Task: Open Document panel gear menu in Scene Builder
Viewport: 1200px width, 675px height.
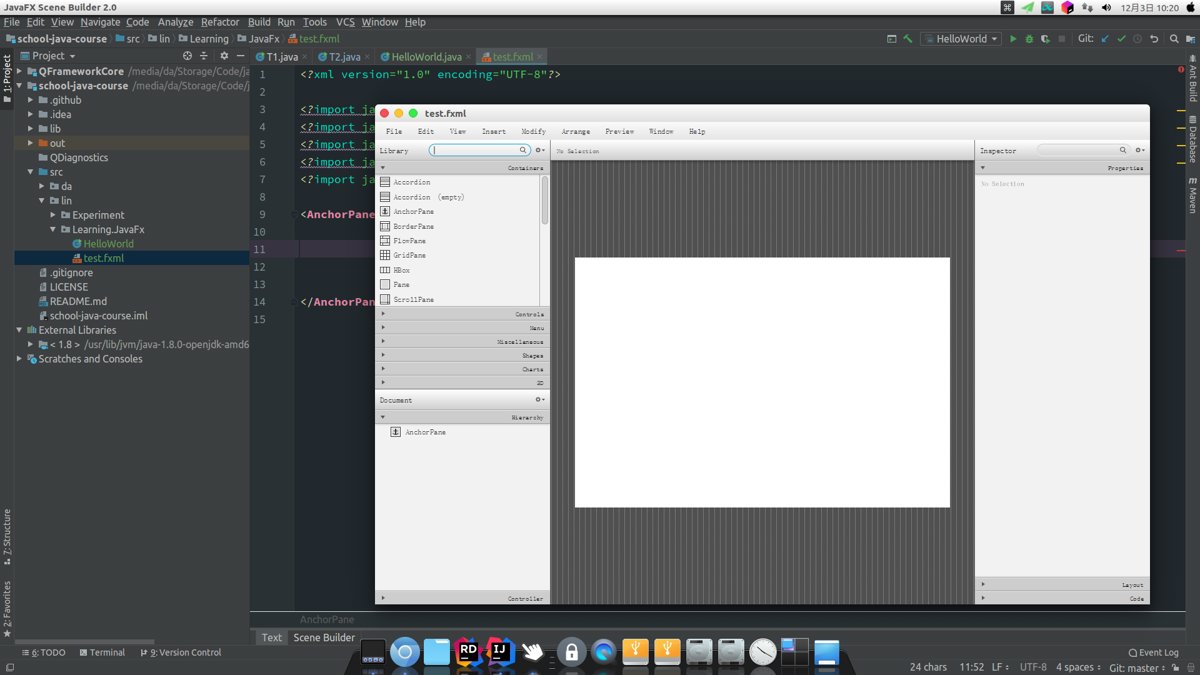Action: click(540, 400)
